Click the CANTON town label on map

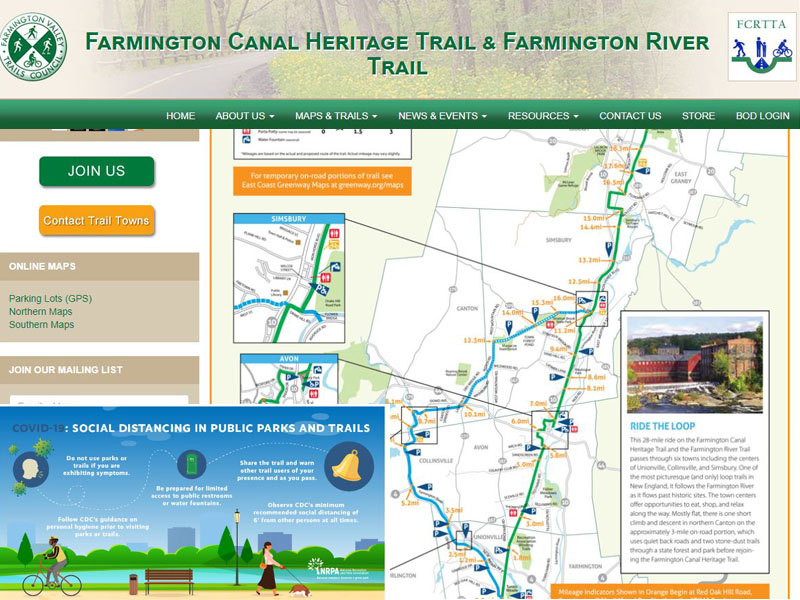click(467, 308)
